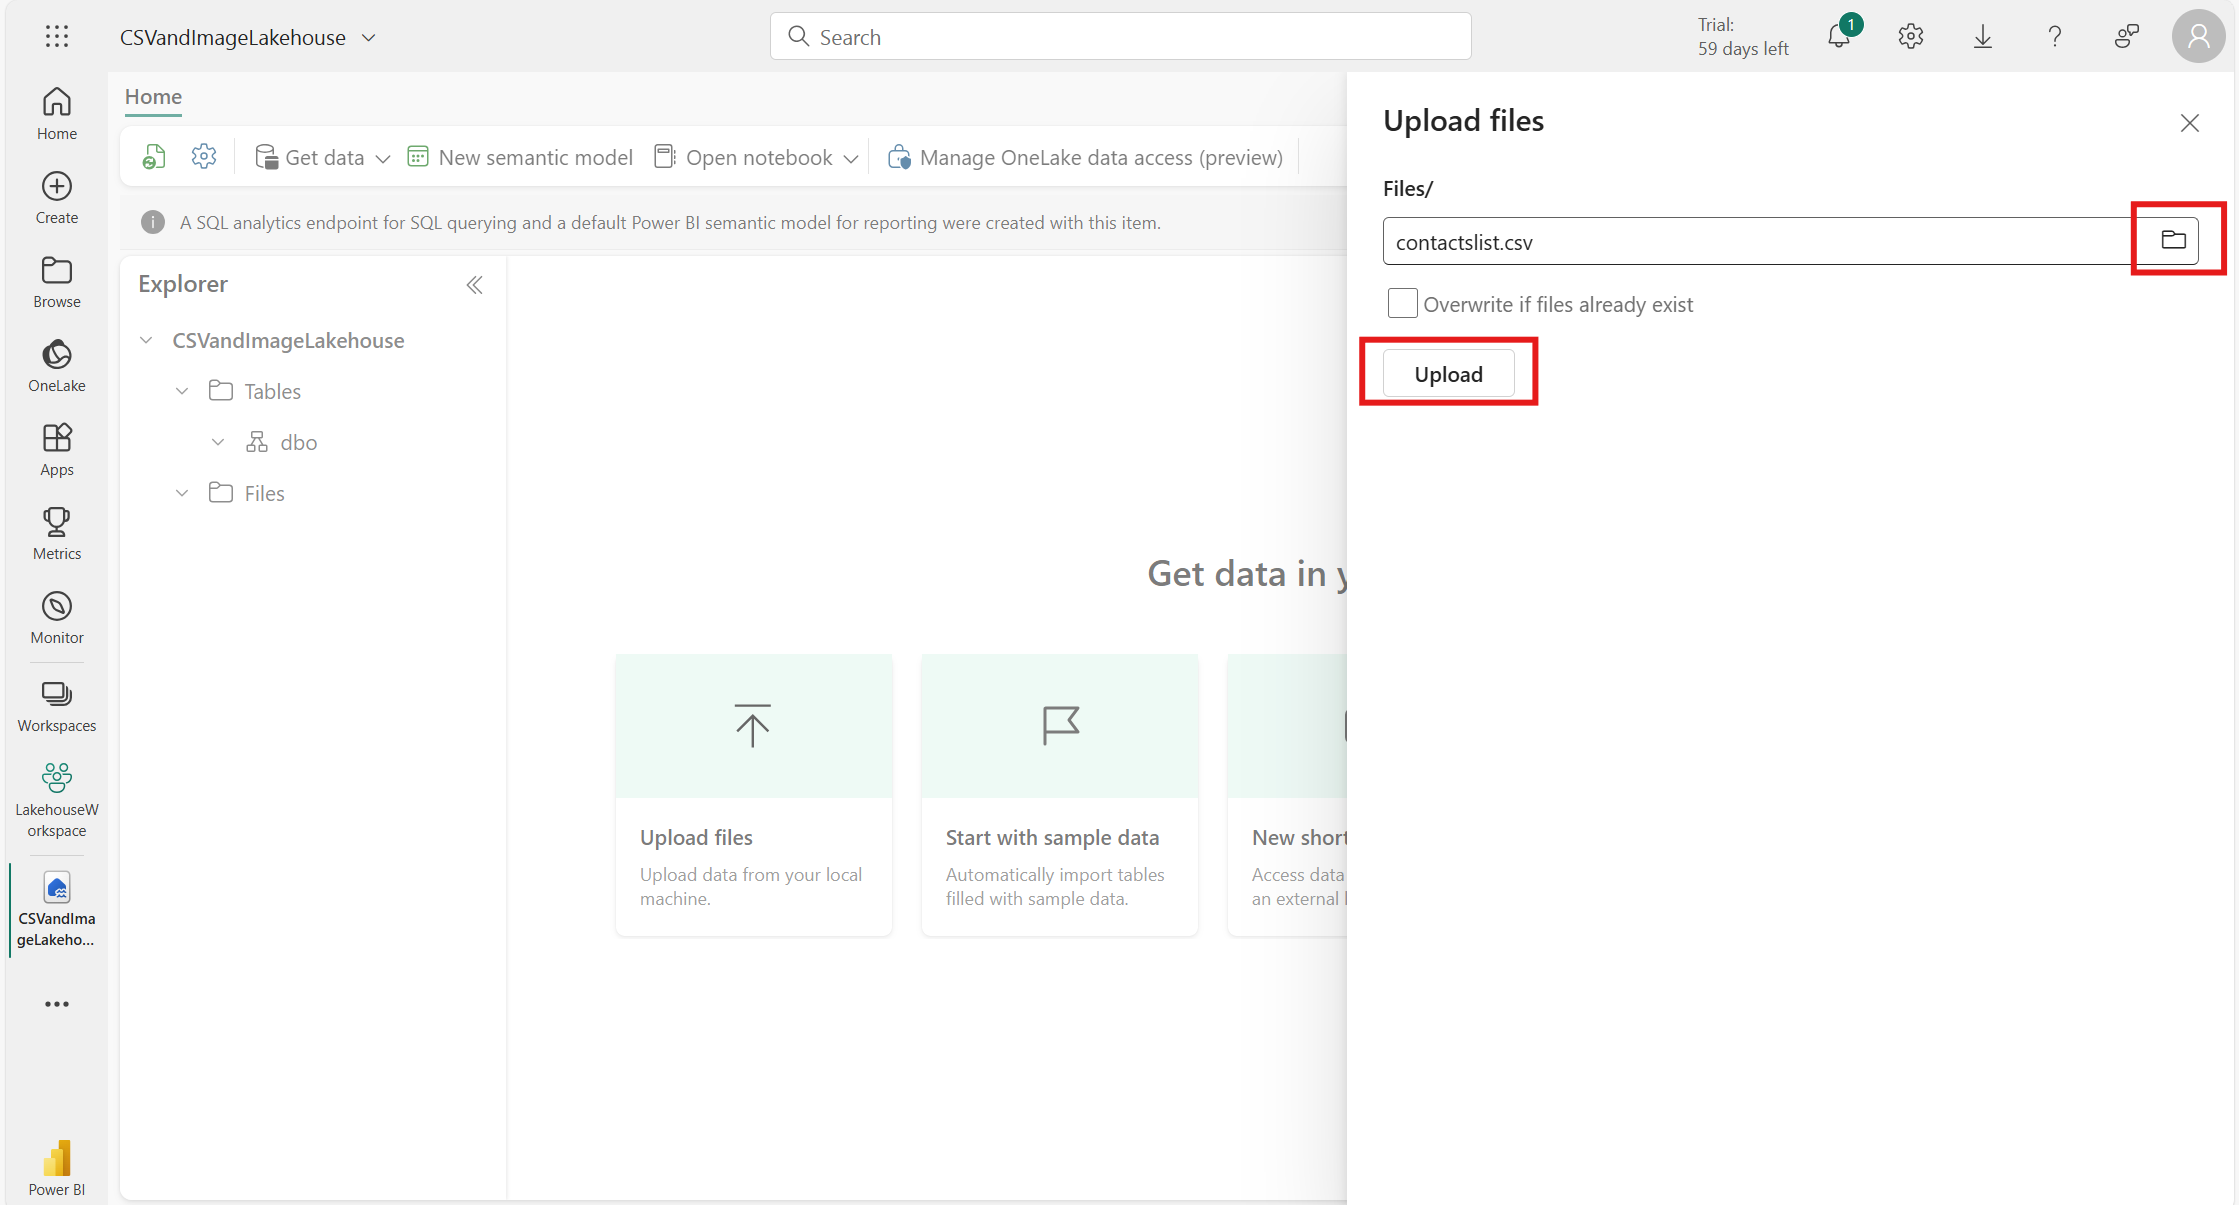
Task: Collapse the Tables folder tree node
Action: (182, 391)
